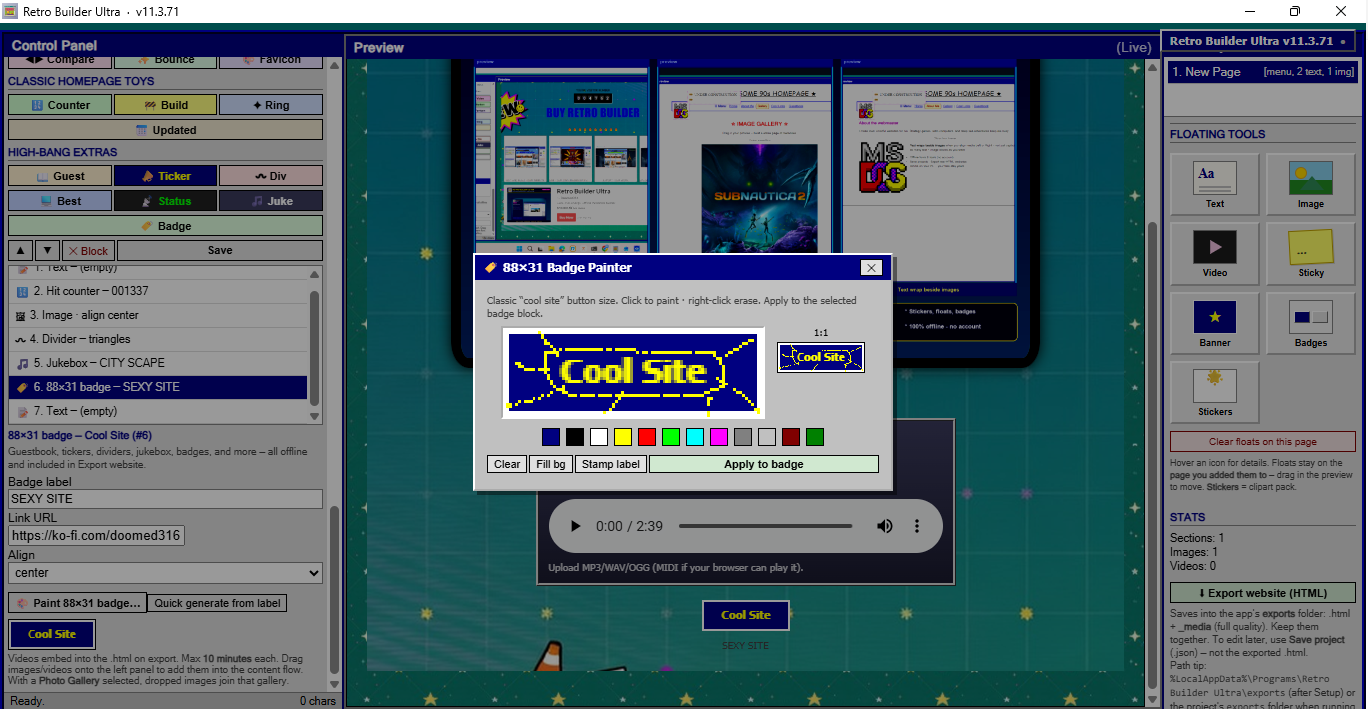Mute the preview audio player
The height and width of the screenshot is (709, 1368).
pyautogui.click(x=885, y=526)
